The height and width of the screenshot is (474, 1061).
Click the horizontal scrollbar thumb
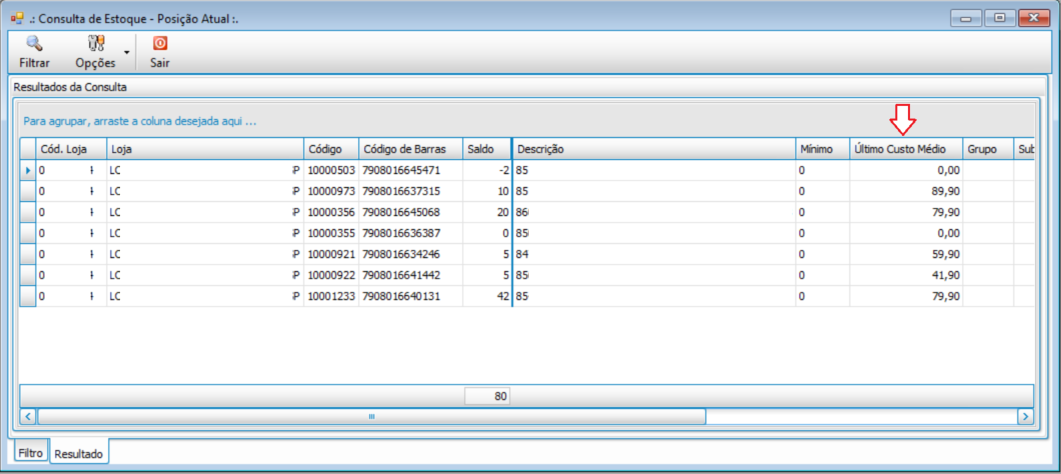tap(371, 417)
